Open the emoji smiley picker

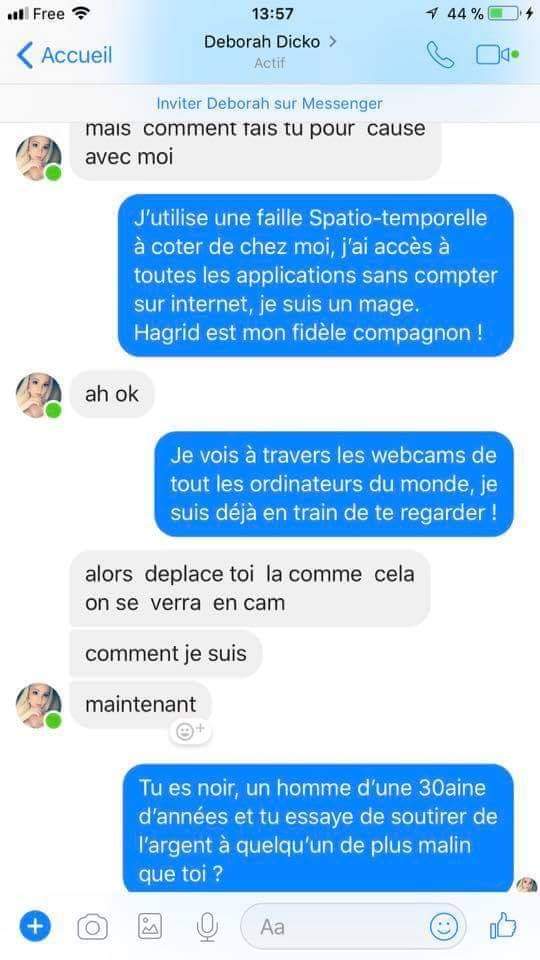coord(443,926)
